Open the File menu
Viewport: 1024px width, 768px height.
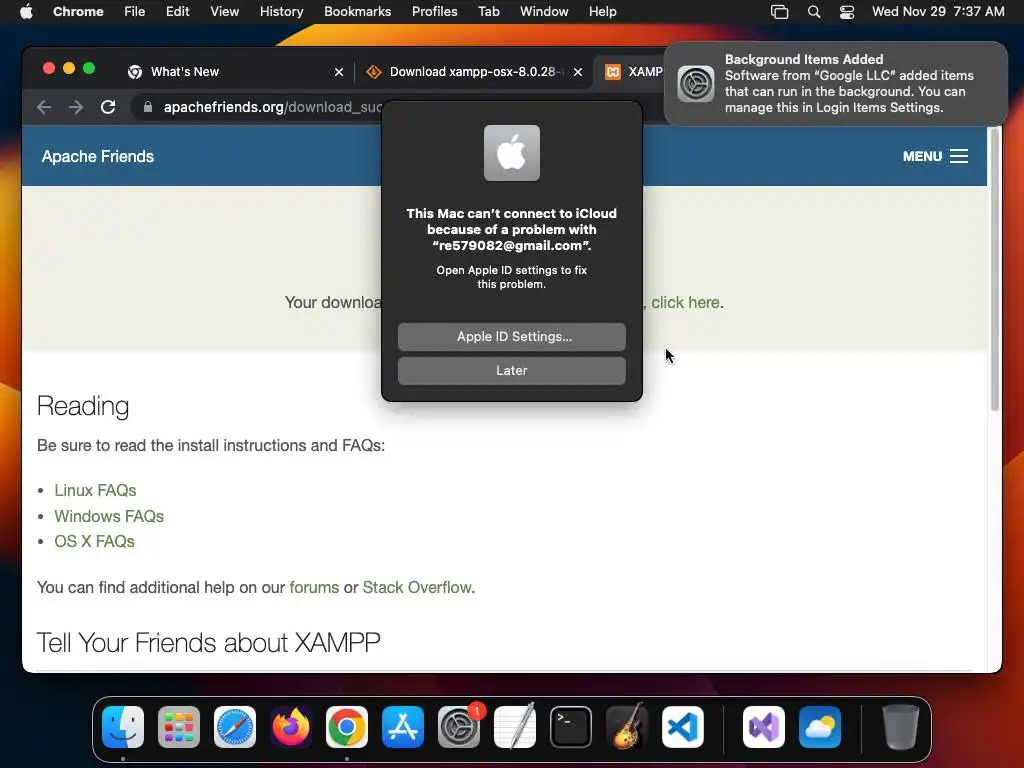(135, 12)
